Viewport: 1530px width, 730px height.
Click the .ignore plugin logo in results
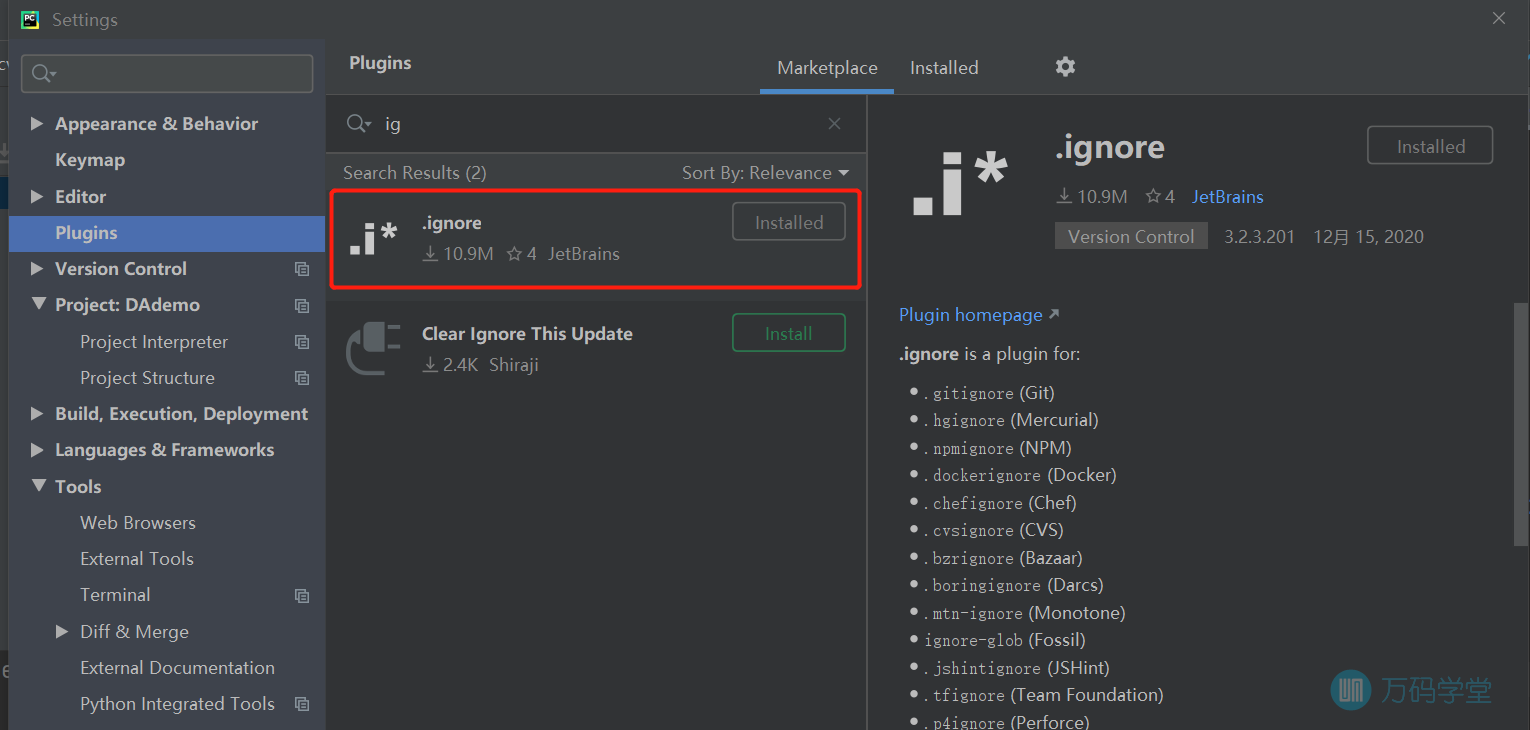click(373, 238)
